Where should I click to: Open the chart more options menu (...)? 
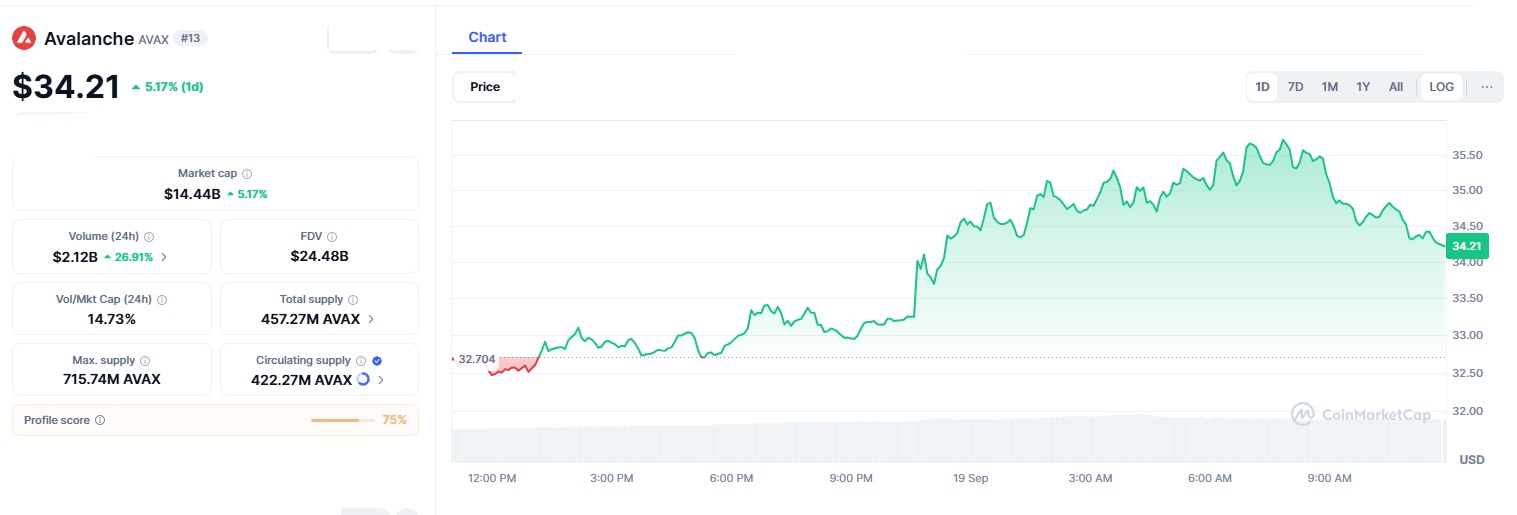pos(1487,87)
